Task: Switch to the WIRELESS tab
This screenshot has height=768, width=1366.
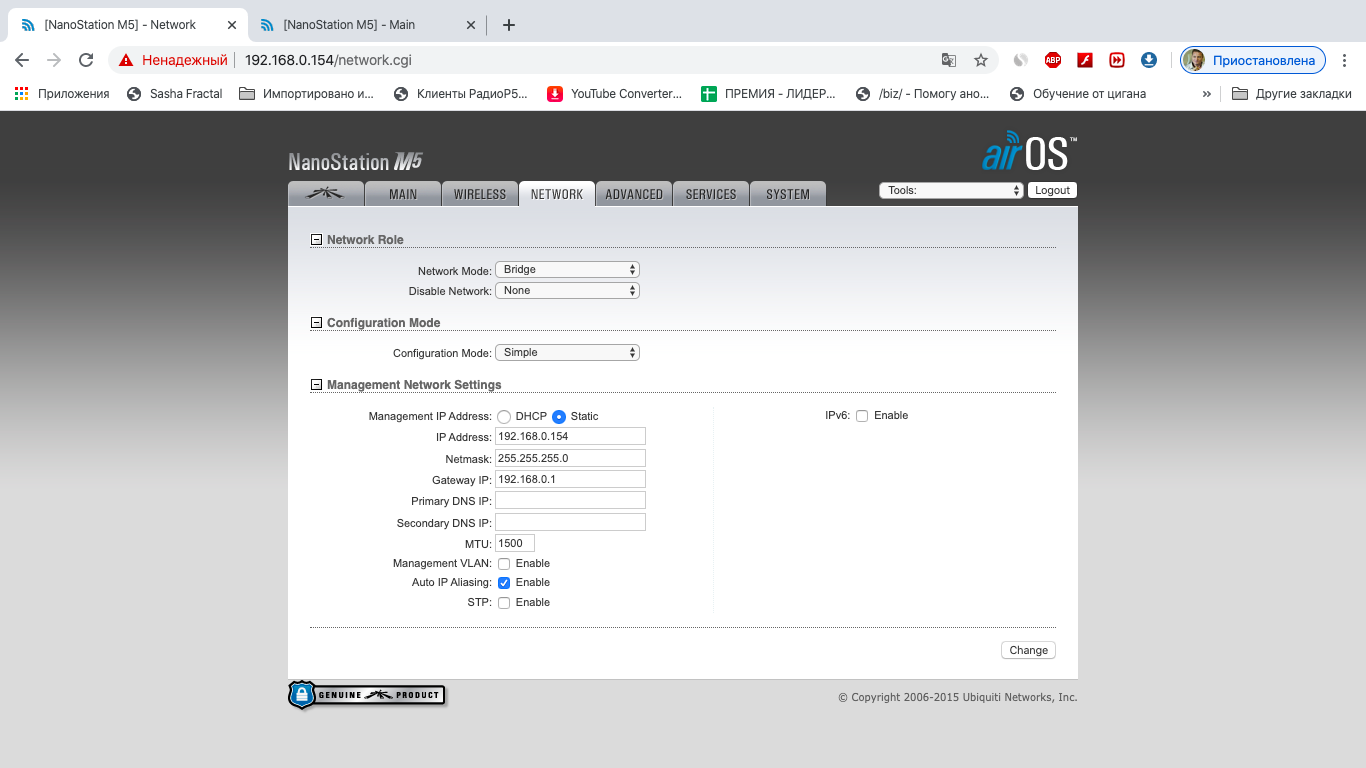Action: click(x=480, y=194)
